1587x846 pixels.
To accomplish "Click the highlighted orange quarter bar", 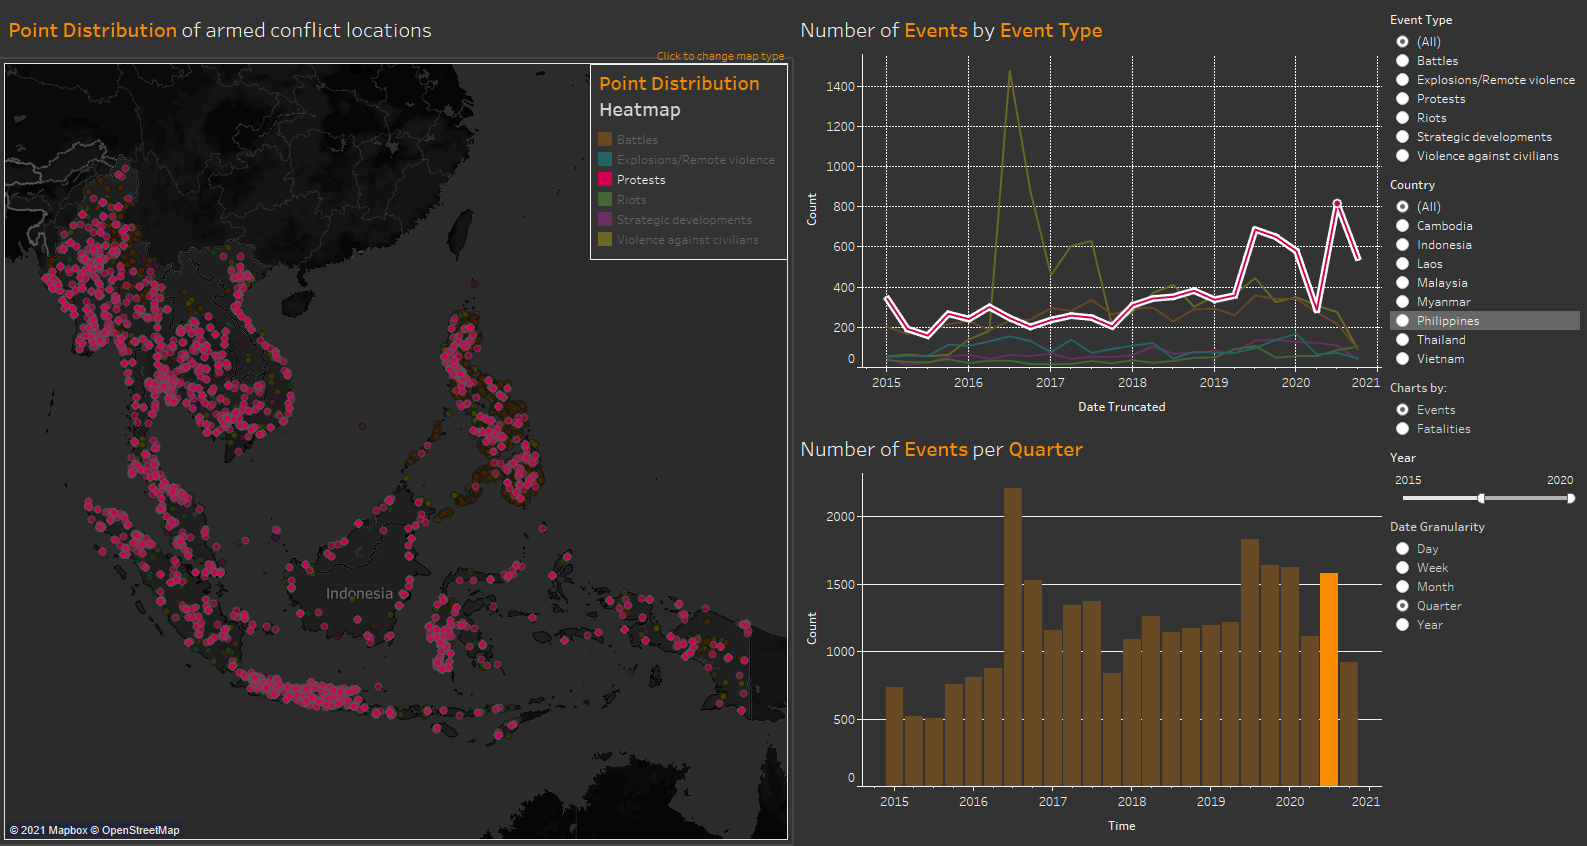I will click(x=1328, y=680).
